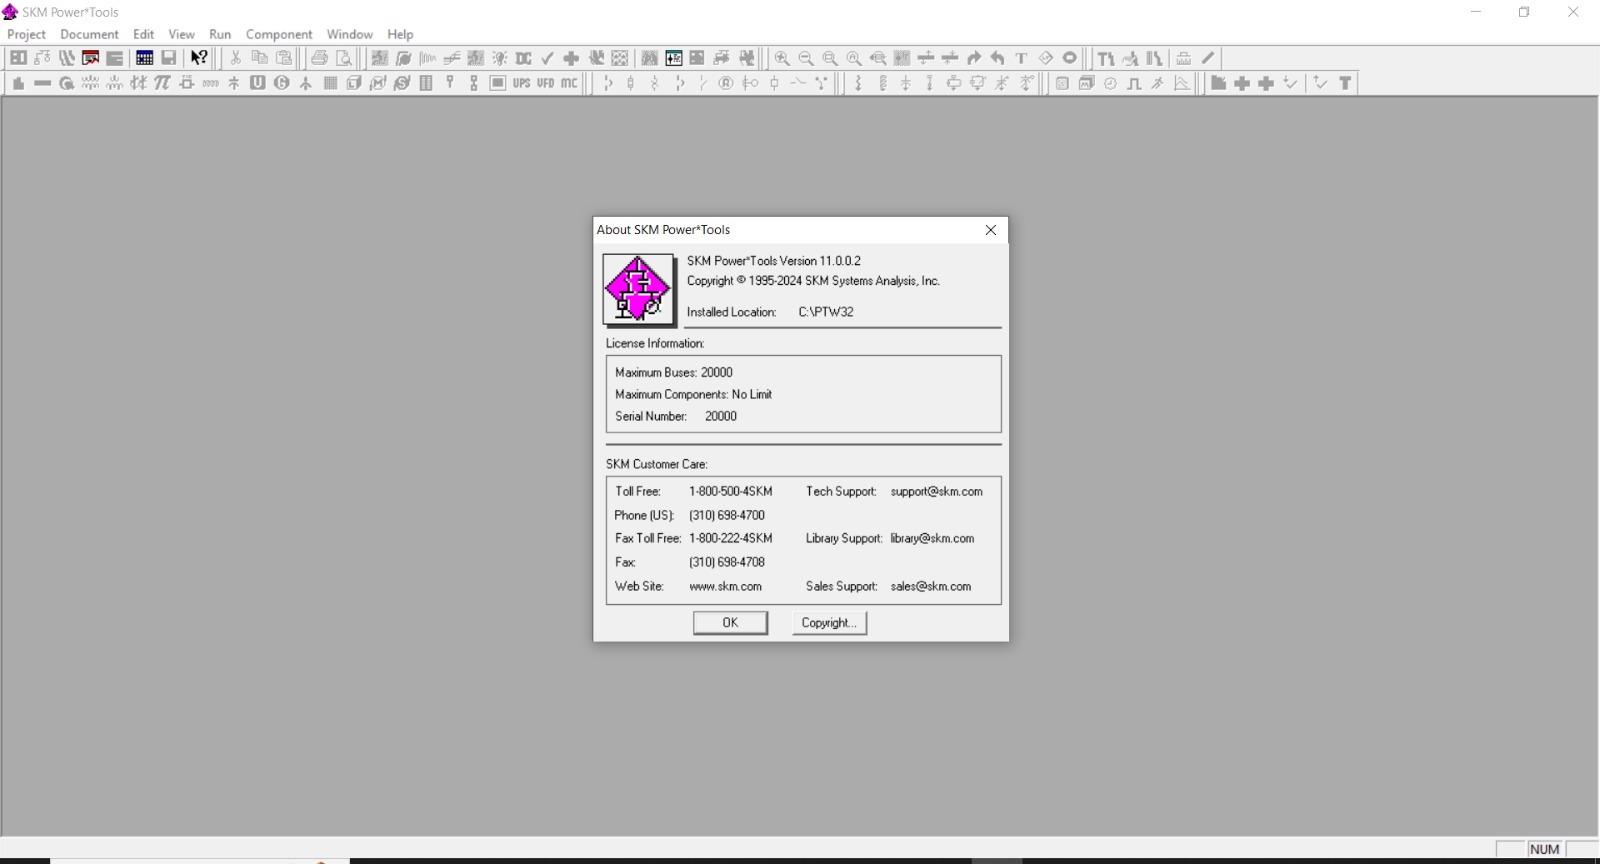Click the clock-face toolbar icon
1600x864 pixels.
[x=1110, y=83]
